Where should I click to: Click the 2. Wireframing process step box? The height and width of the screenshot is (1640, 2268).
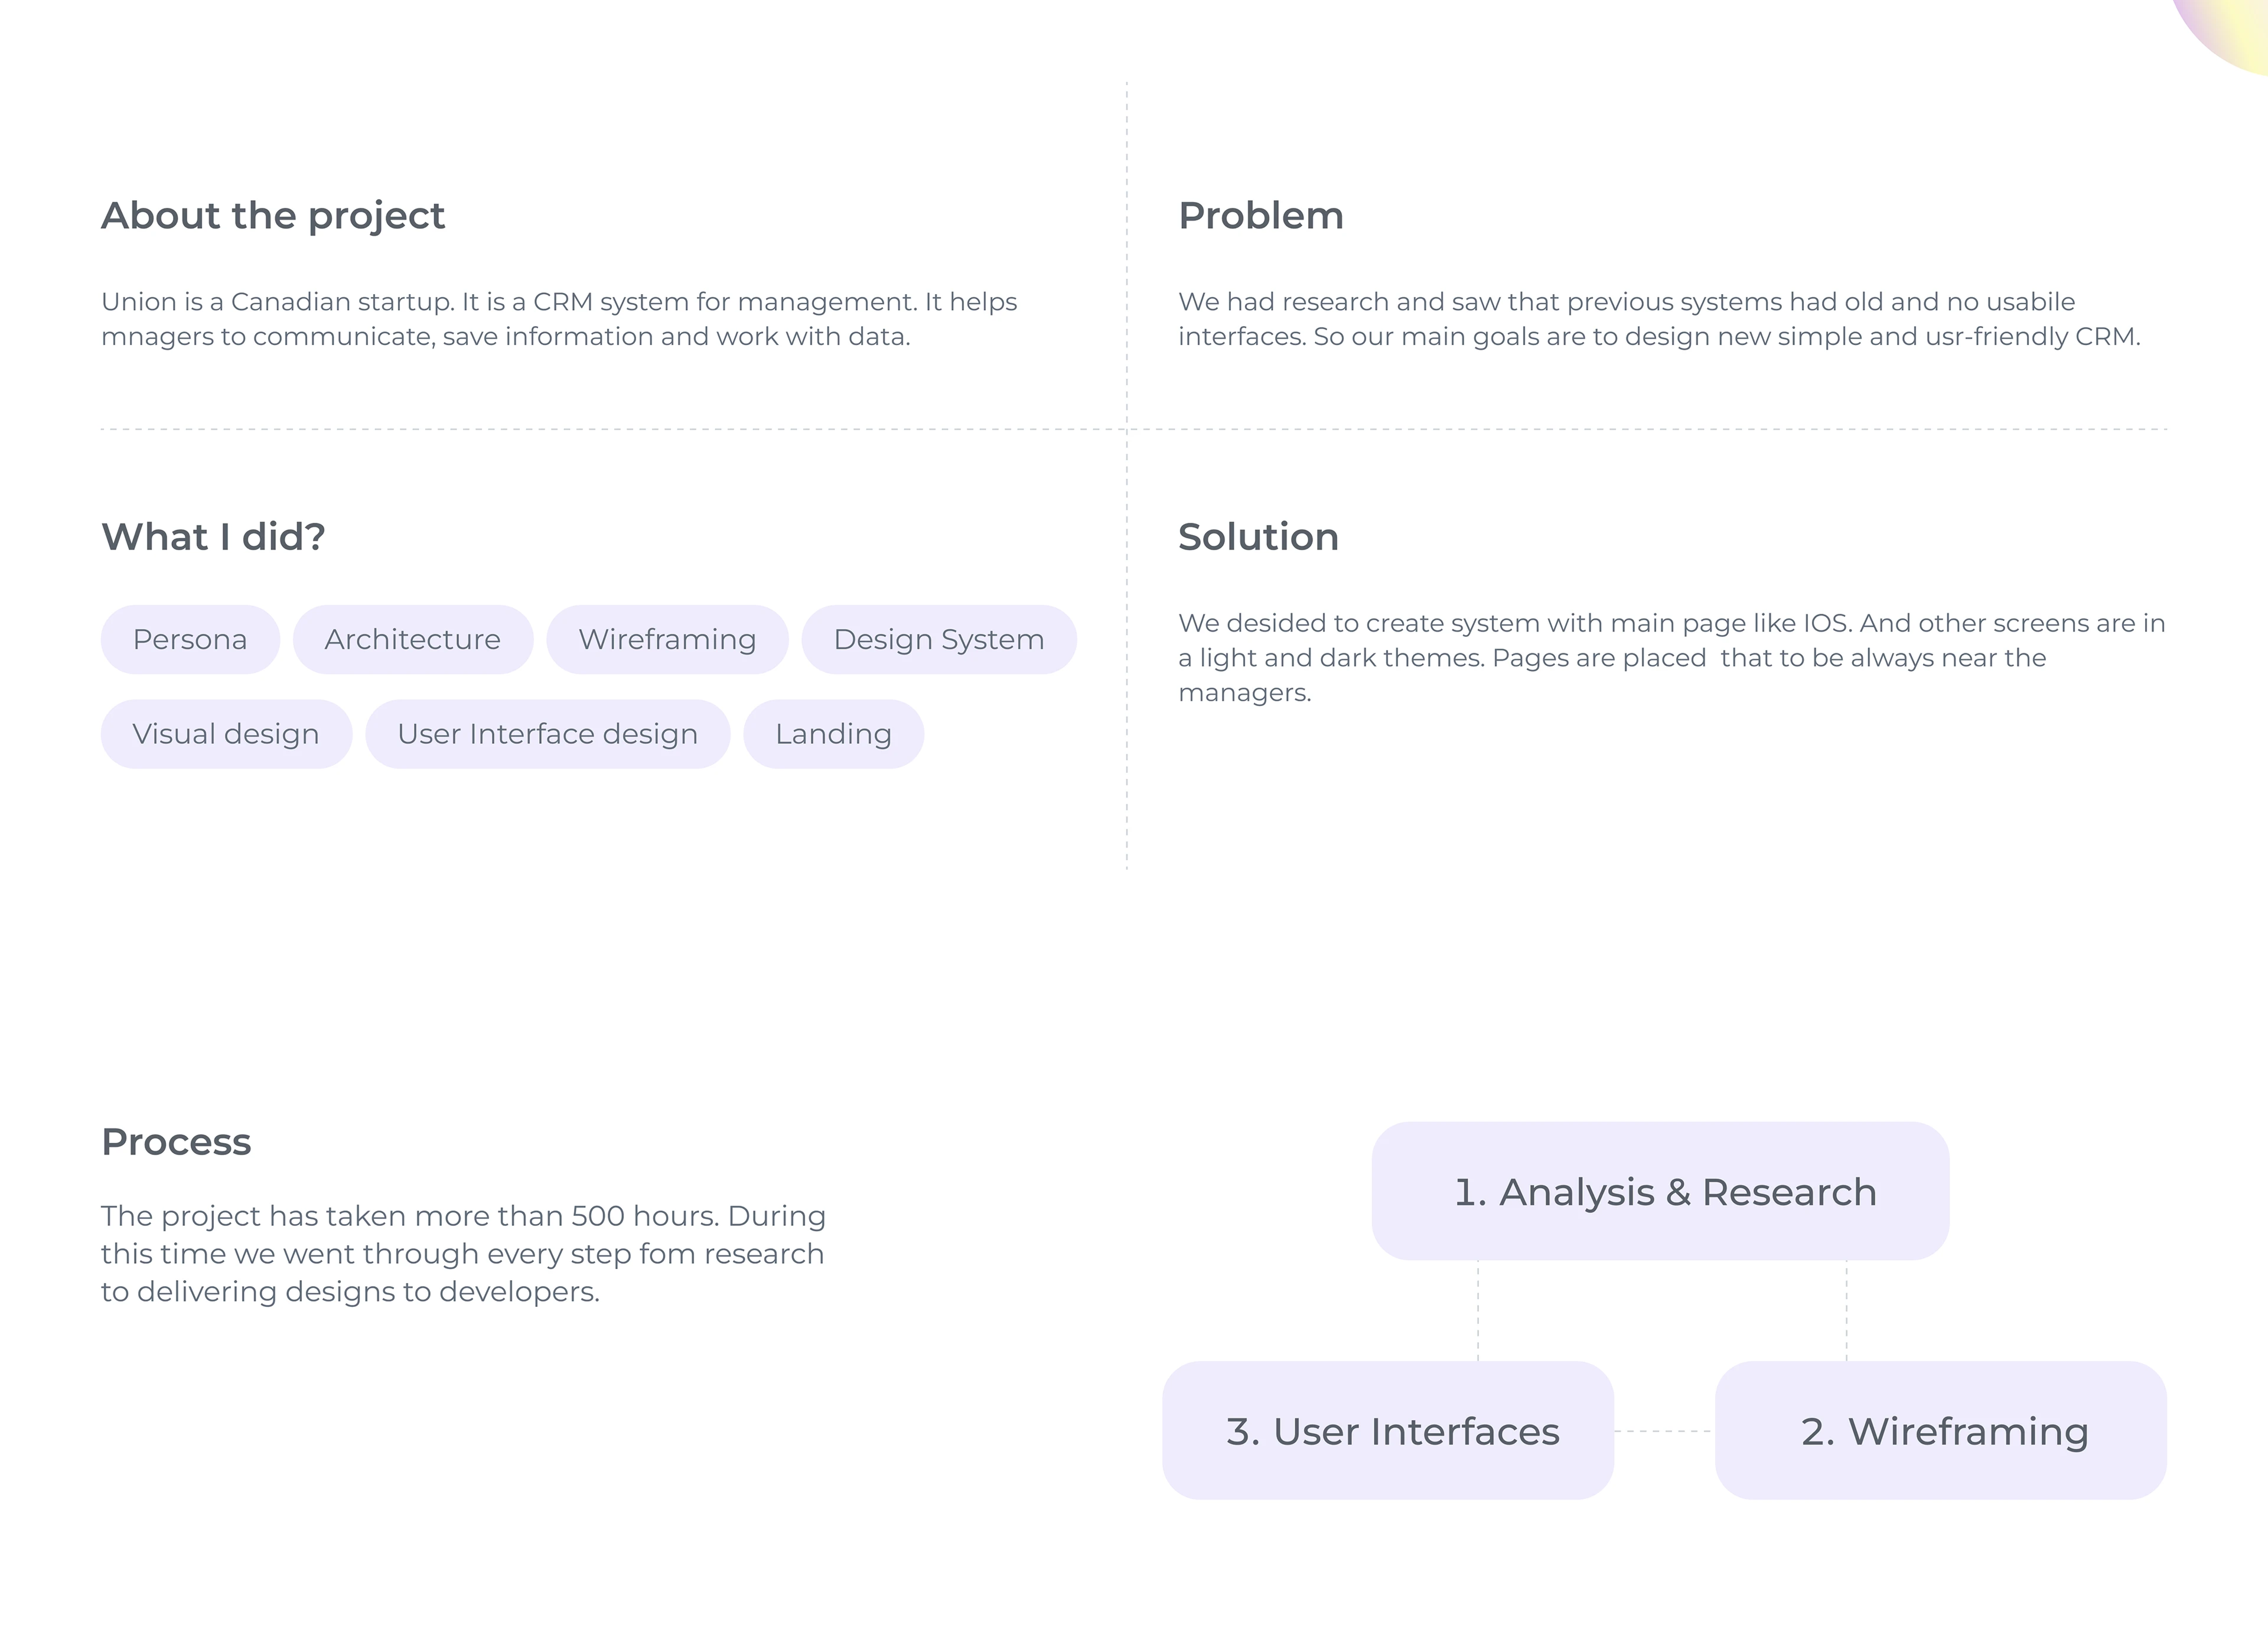tap(1940, 1430)
